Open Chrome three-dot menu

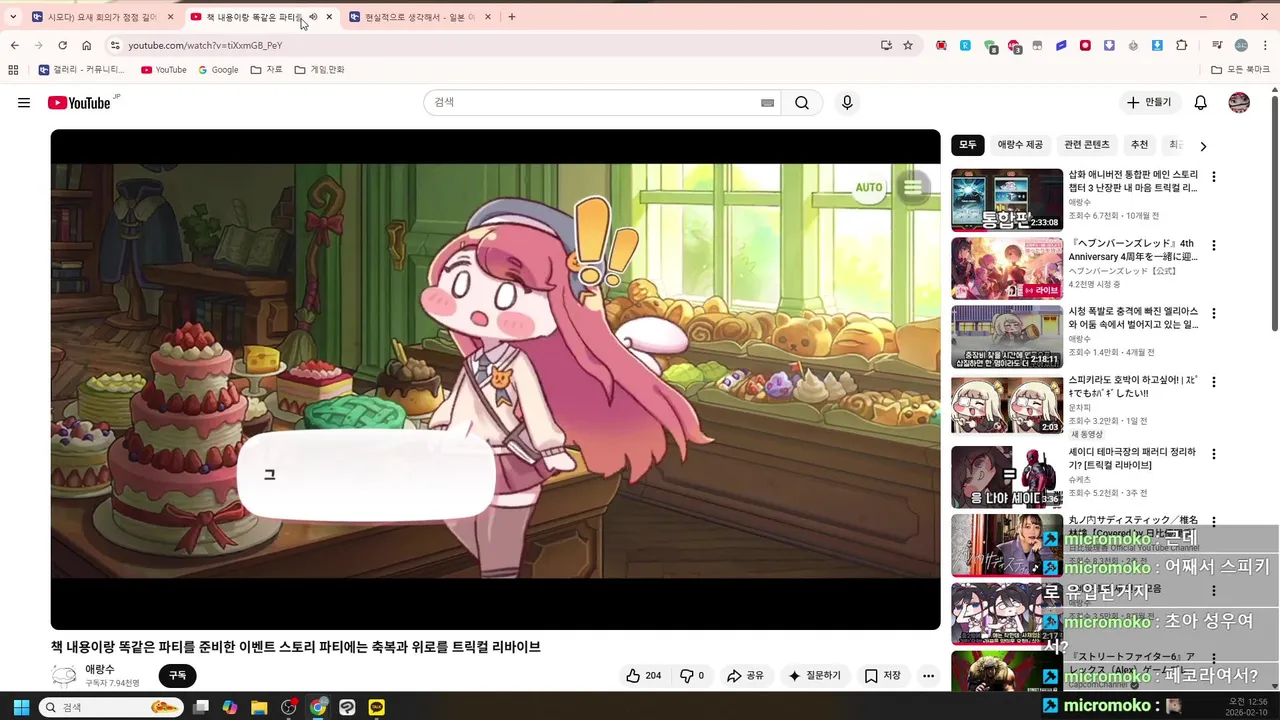coord(1263,45)
